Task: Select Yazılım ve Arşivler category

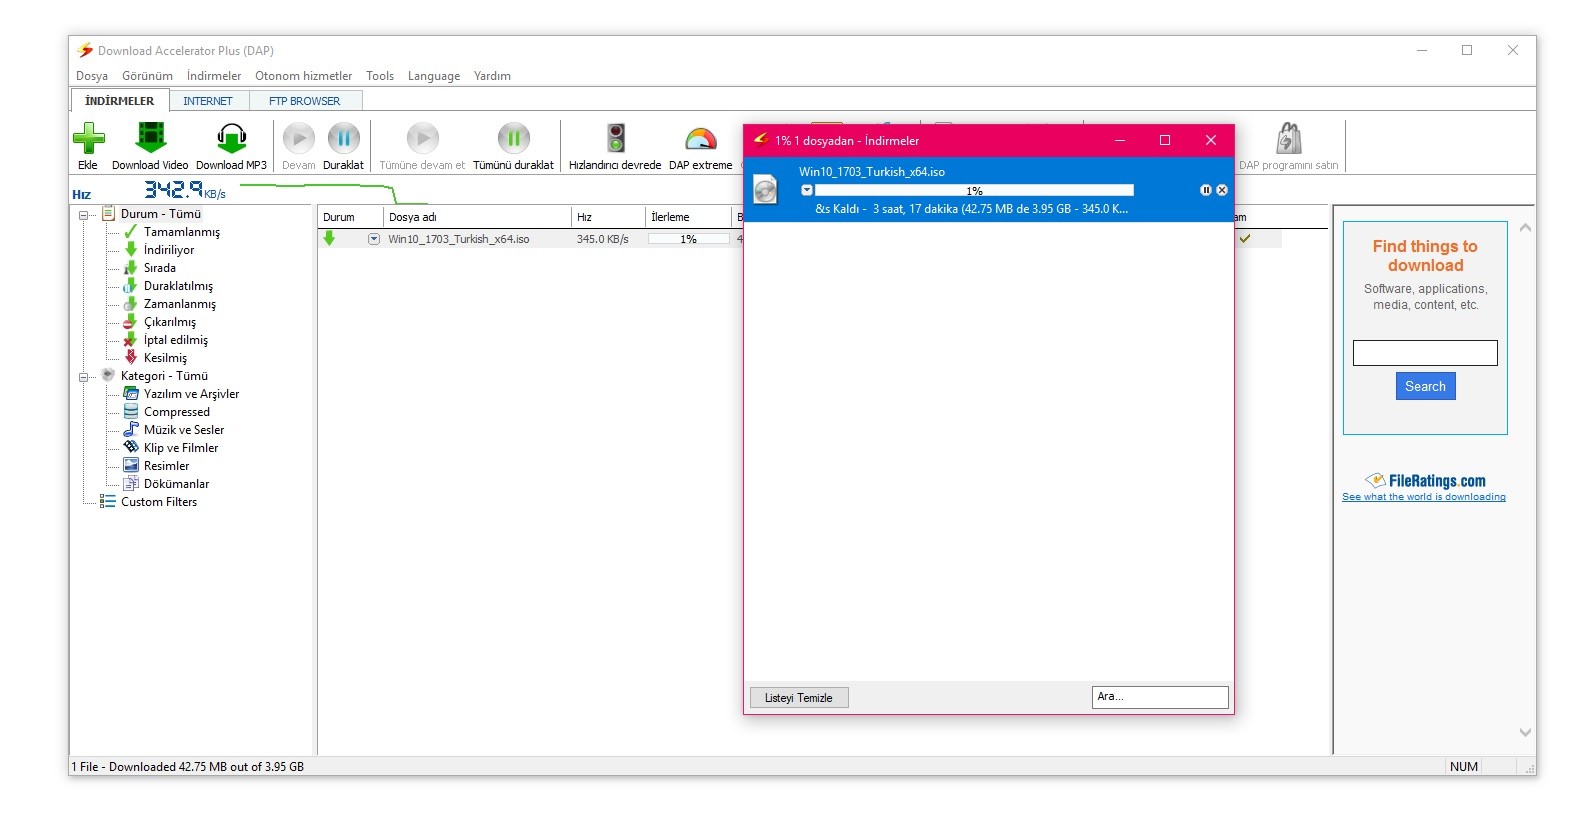Action: 191,394
